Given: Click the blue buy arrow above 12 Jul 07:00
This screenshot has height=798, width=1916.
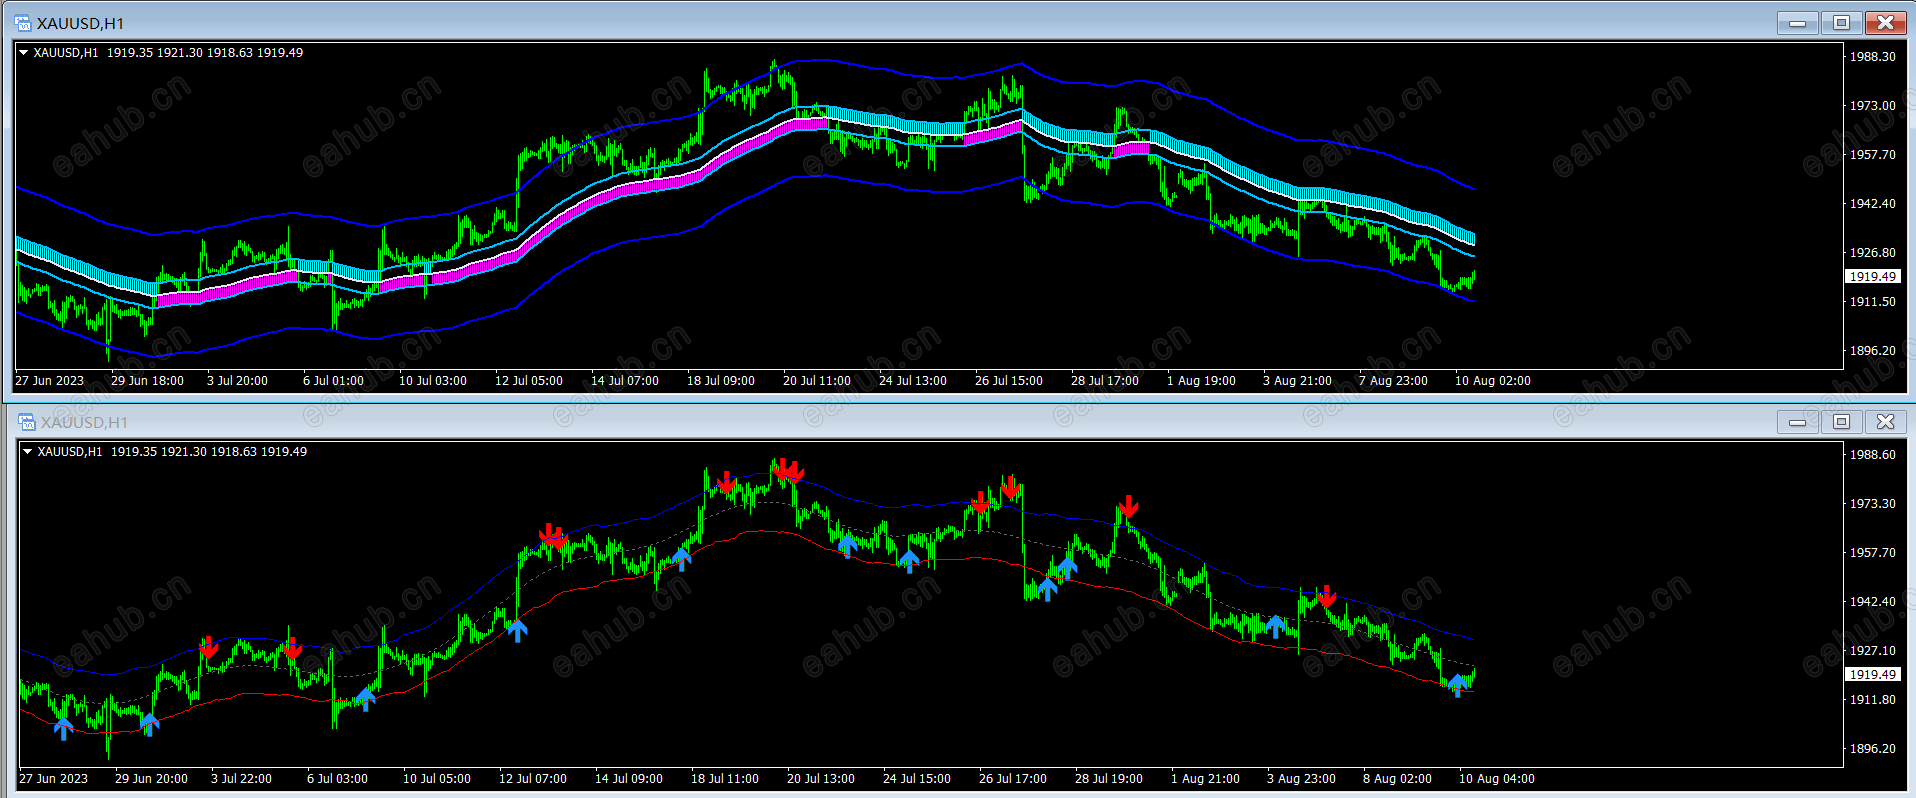Looking at the screenshot, I should (517, 631).
